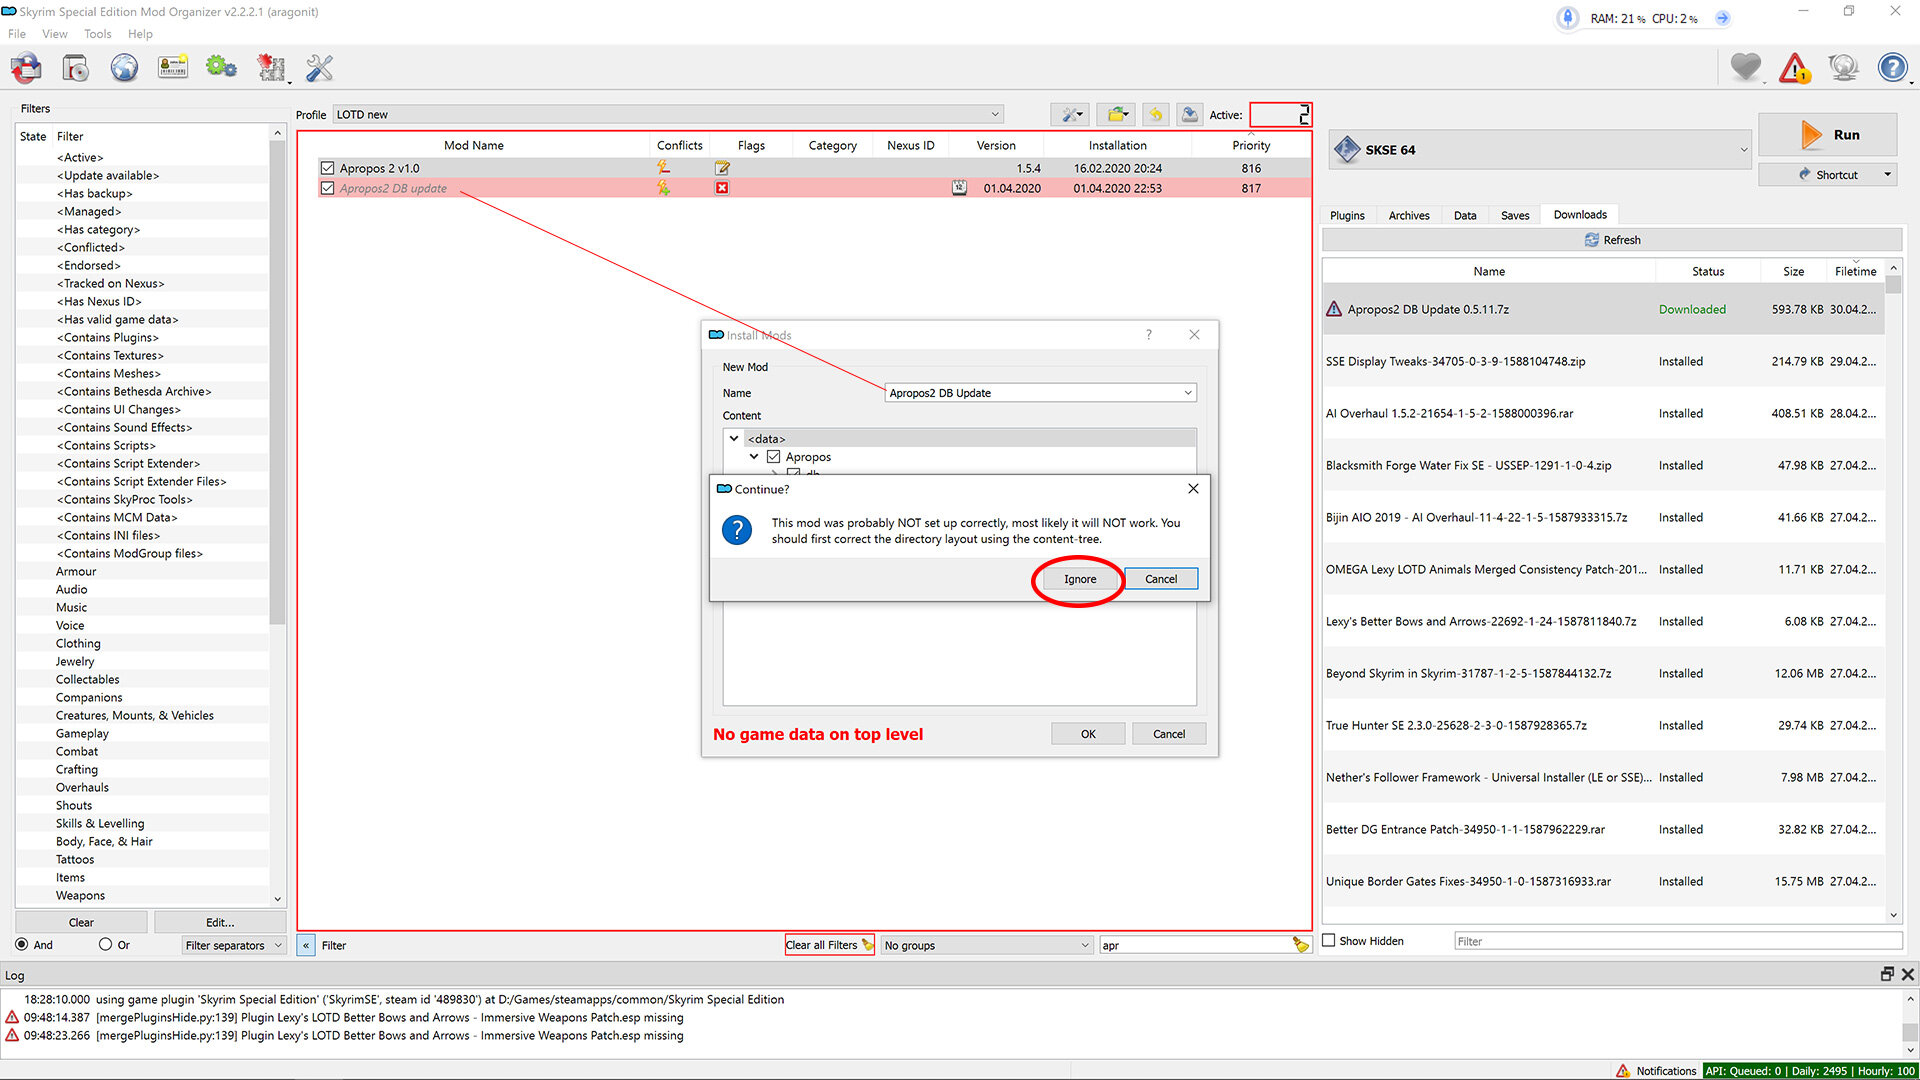Viewport: 1920px width, 1080px height.
Task: Open the mod Name combo box dropdown
Action: (1187, 393)
